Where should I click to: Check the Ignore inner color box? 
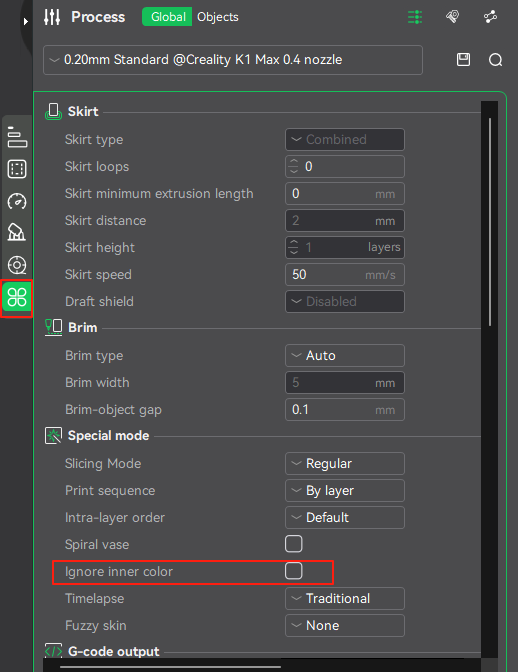click(293, 571)
